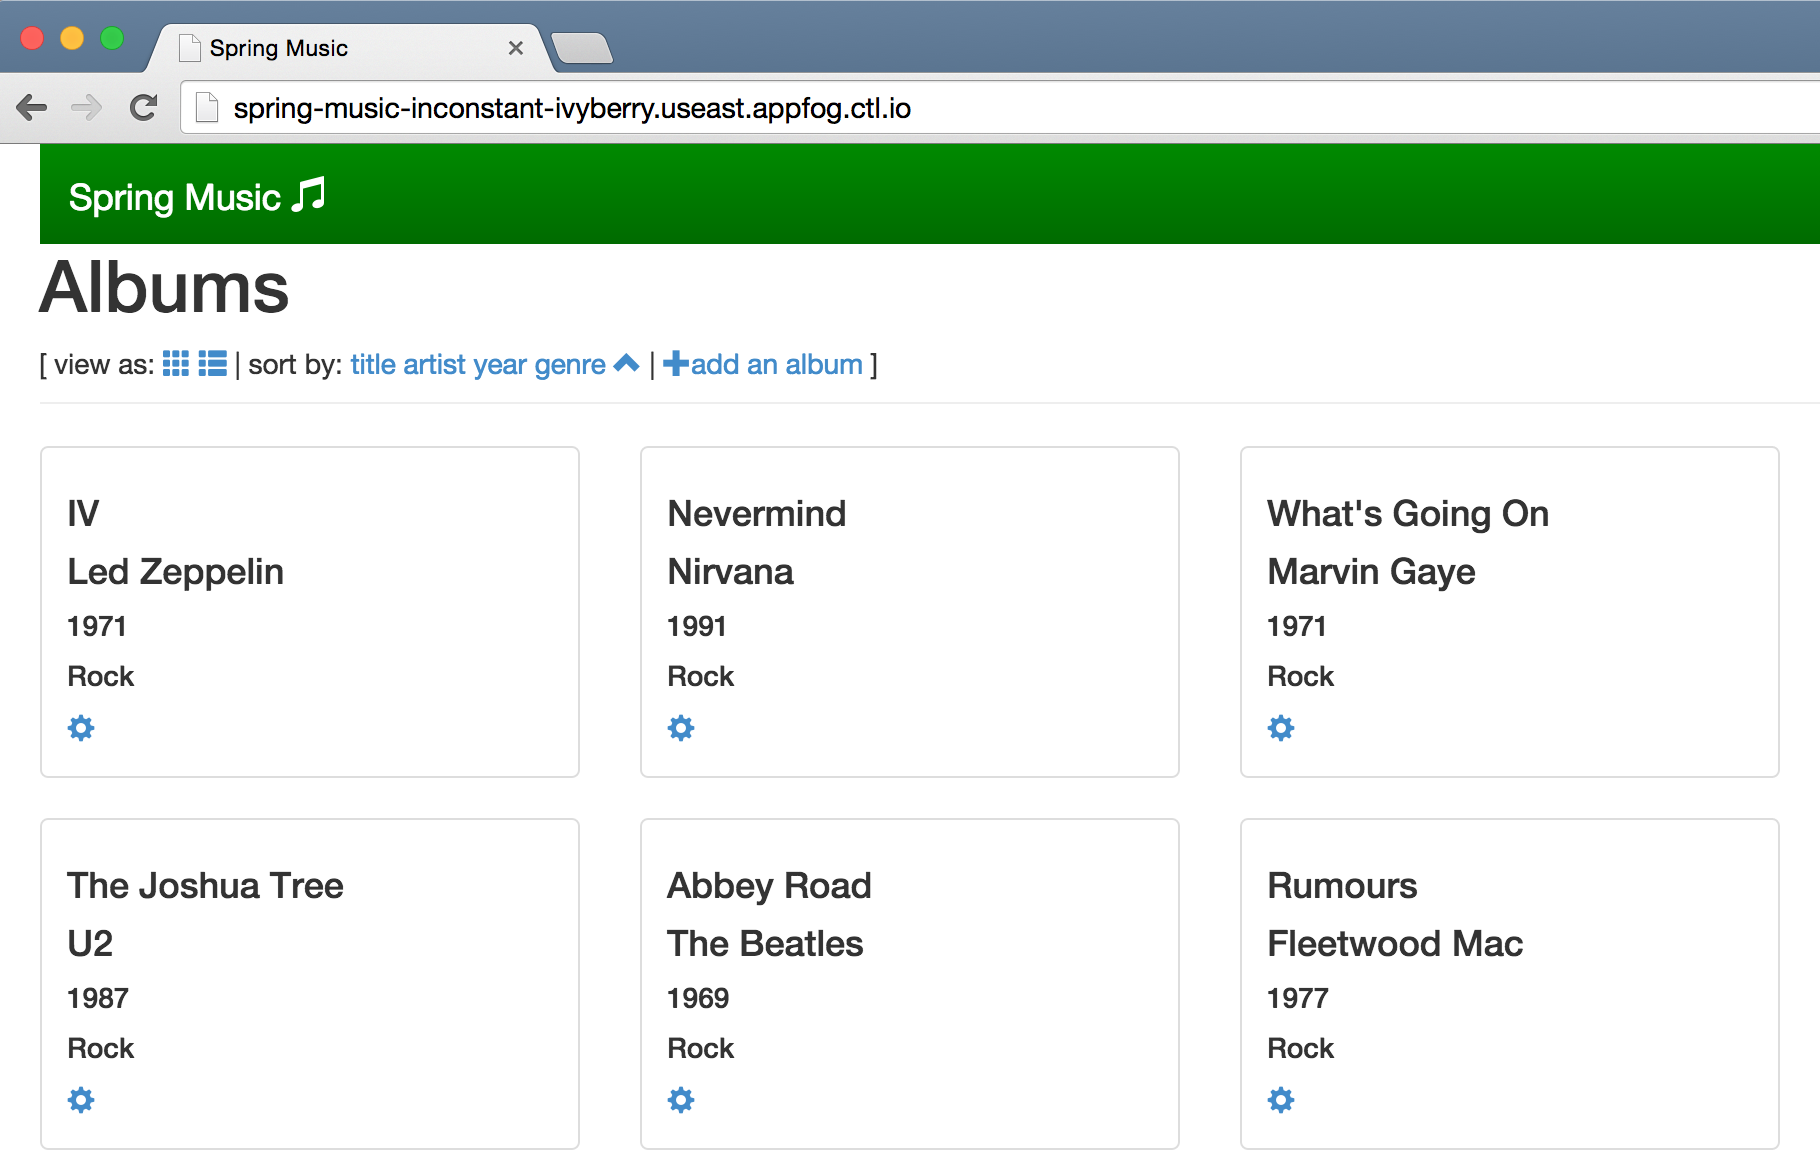Click Nevermind album title
1820x1160 pixels.
point(757,513)
